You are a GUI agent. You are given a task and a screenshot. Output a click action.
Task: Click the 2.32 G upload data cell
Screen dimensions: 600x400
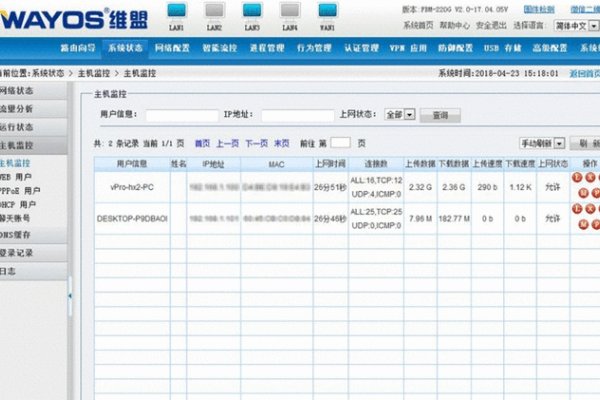coord(420,187)
